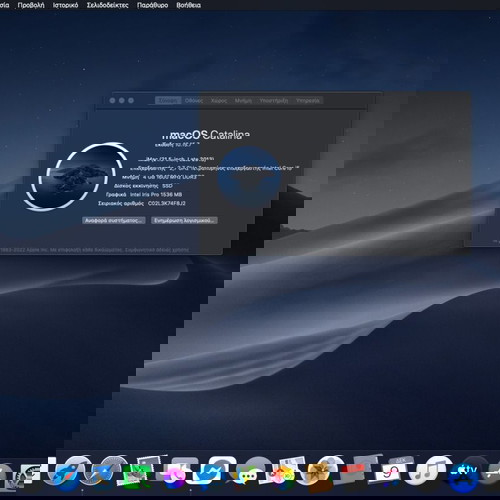Viewport: 500px width, 500px height.
Task: Open the Ιστορικό menu
Action: pos(65,5)
